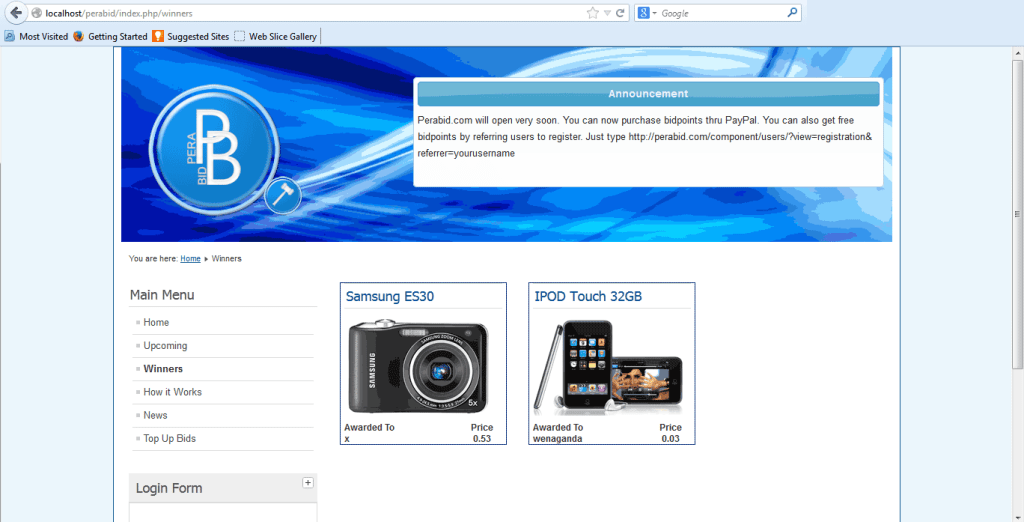Click the Home breadcrumb link
The height and width of the screenshot is (522, 1024).
(190, 259)
